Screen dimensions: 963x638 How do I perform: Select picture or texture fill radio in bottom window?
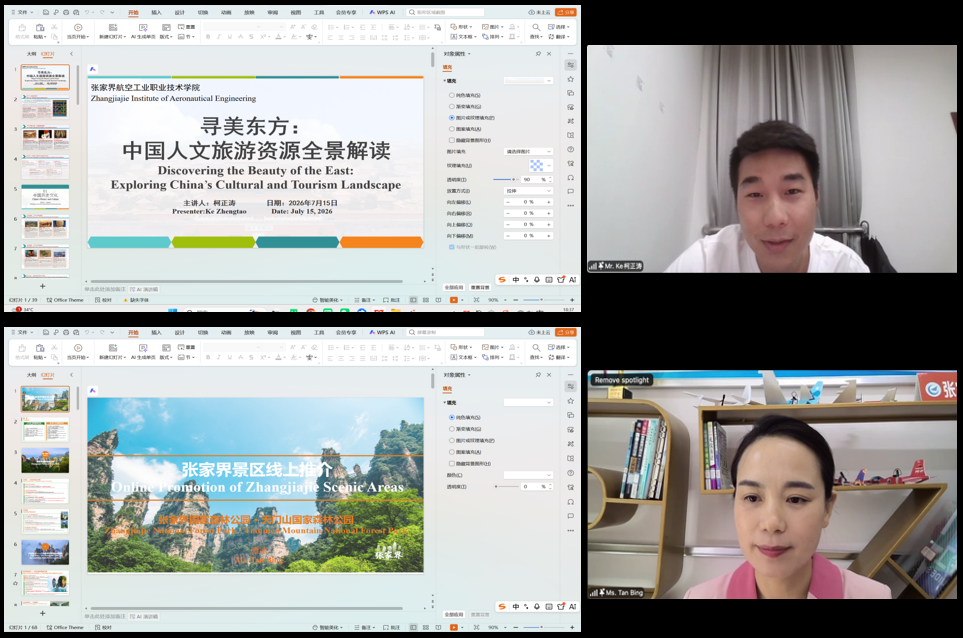(x=451, y=440)
